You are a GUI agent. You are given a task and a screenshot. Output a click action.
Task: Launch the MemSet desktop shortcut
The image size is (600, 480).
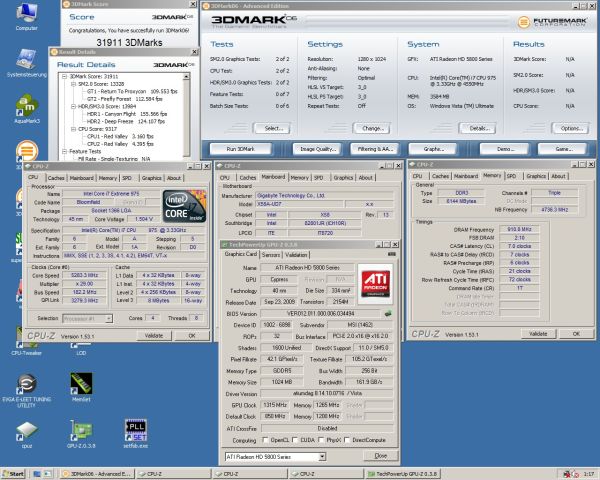pyautogui.click(x=81, y=387)
